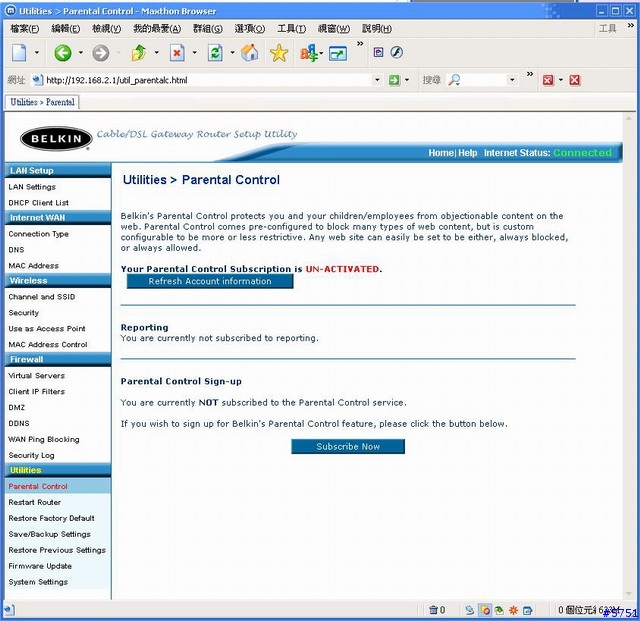The height and width of the screenshot is (621, 640).
Task: Expand the address bar URL dropdown
Action: (377, 80)
